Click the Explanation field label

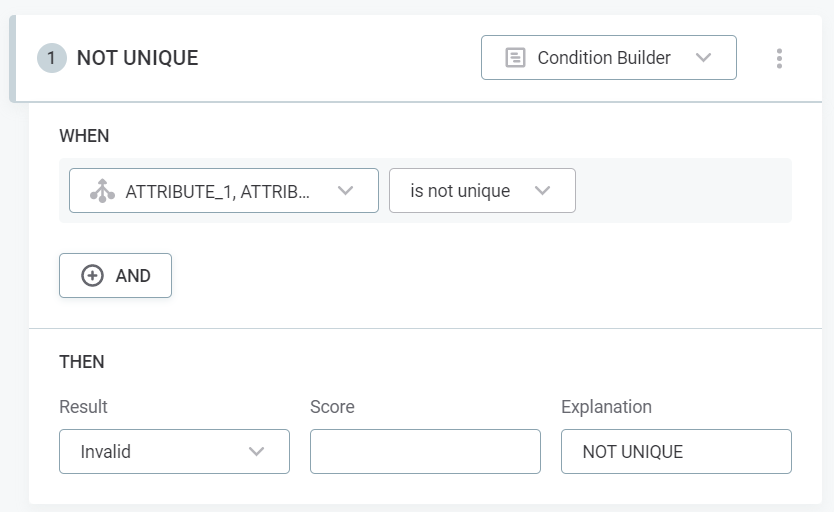click(x=606, y=407)
